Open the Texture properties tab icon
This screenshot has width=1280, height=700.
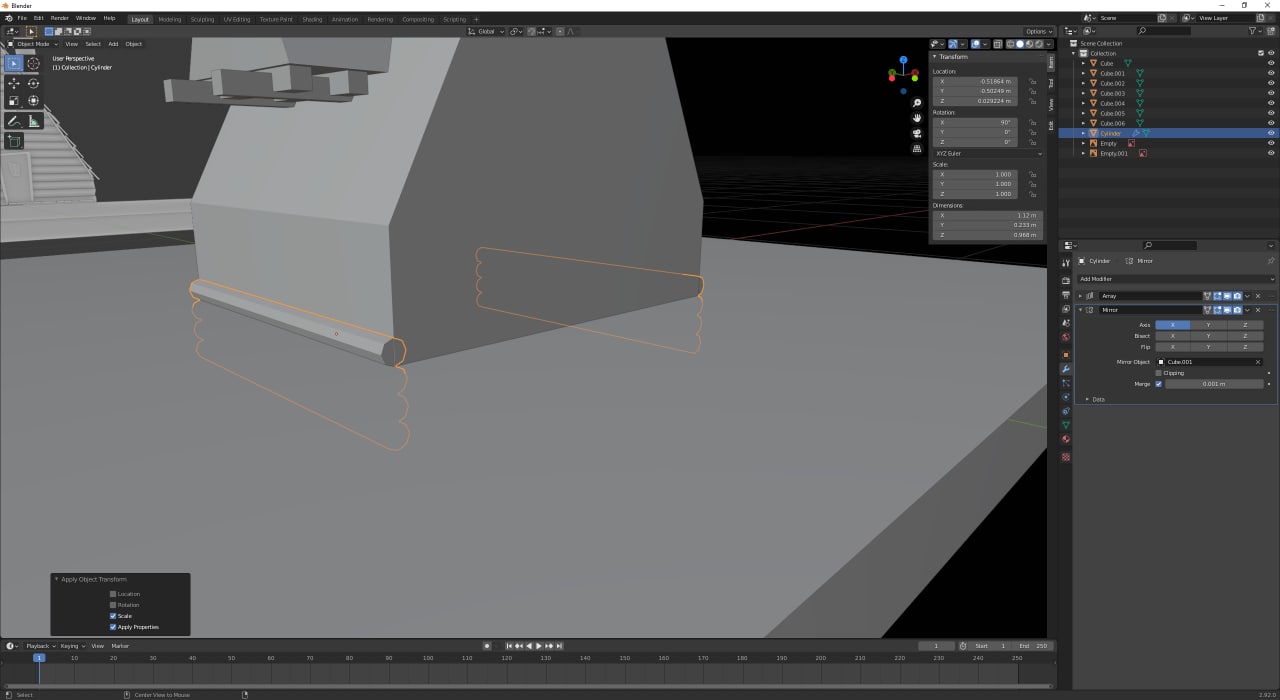(1066, 457)
